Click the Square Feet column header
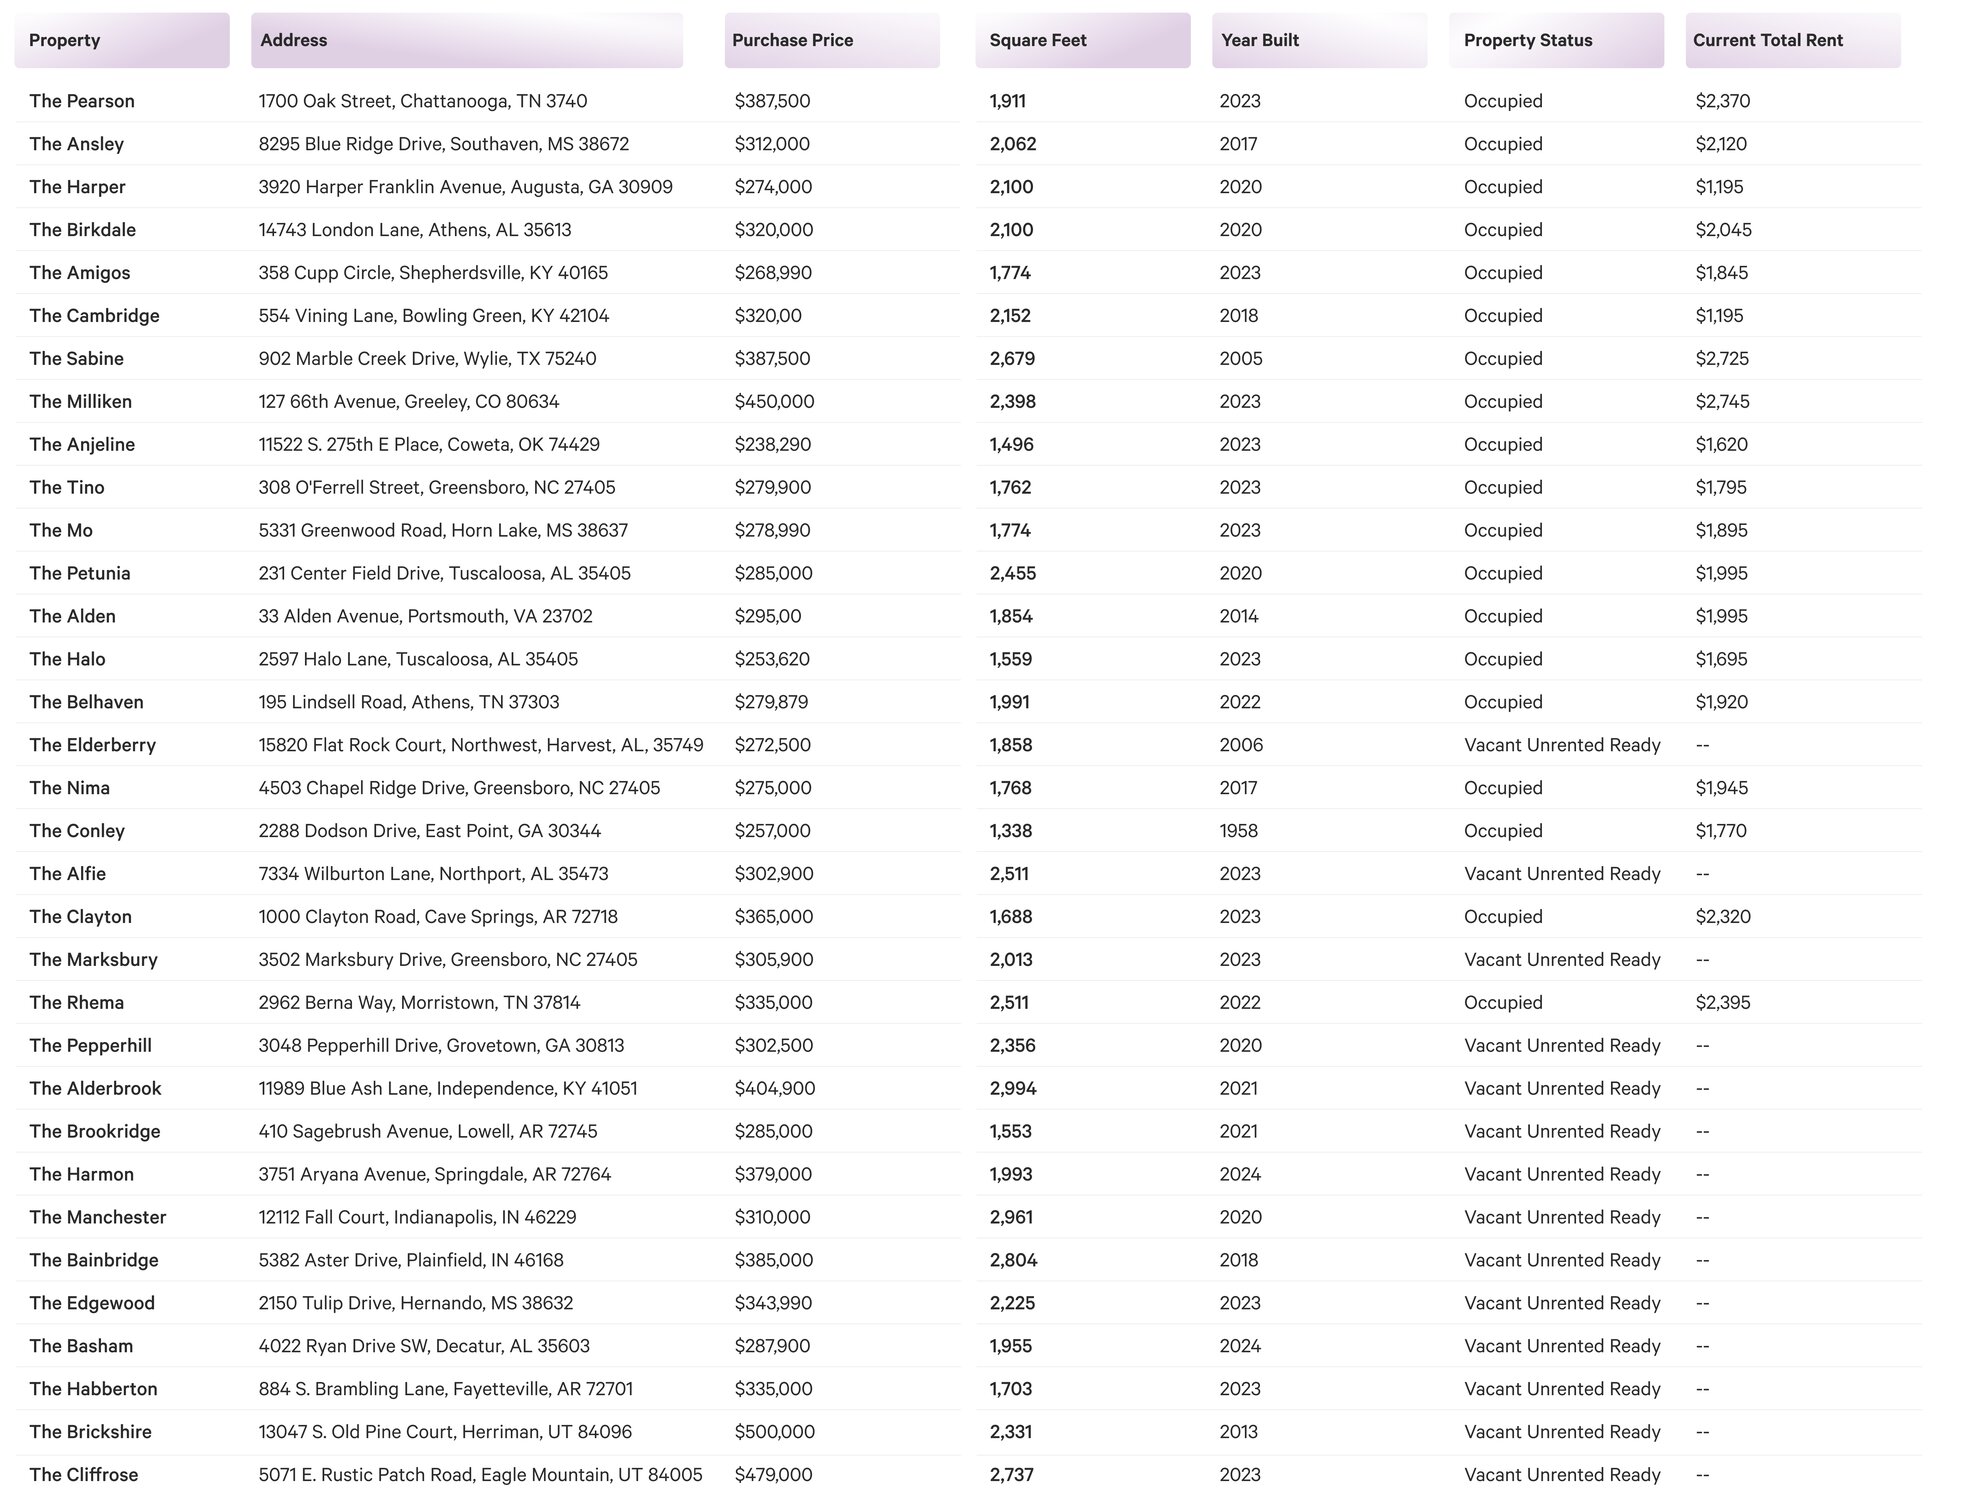Image resolution: width=1970 pixels, height=1500 pixels. coord(1083,40)
